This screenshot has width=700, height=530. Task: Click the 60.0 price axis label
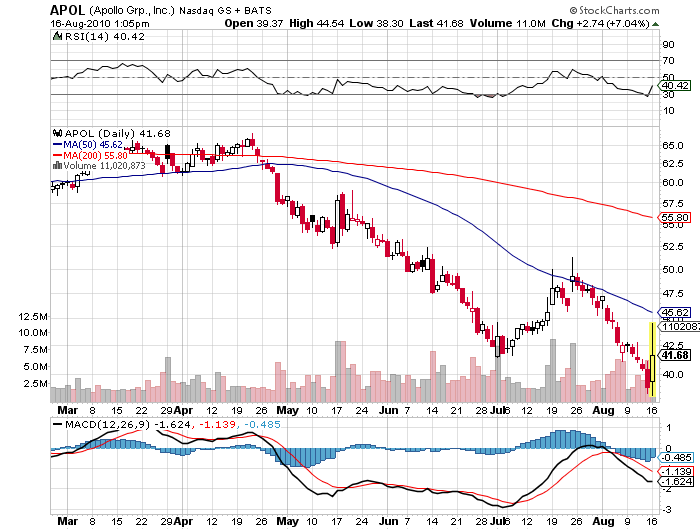point(672,182)
